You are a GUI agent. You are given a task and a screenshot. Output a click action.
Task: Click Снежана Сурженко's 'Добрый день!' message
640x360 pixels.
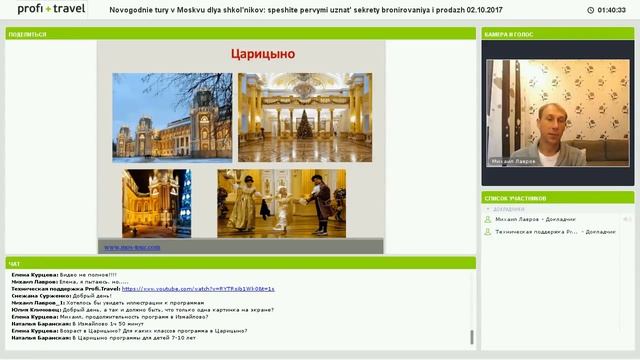61,296
